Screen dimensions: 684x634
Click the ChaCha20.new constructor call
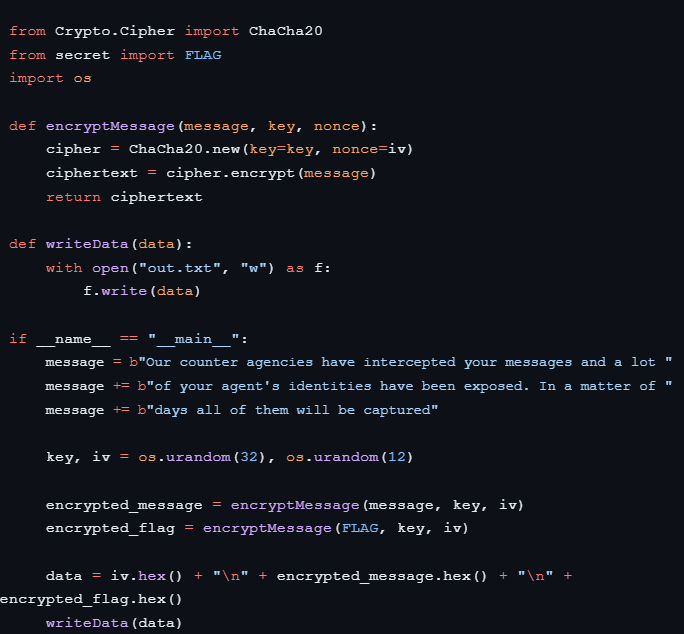point(174,149)
